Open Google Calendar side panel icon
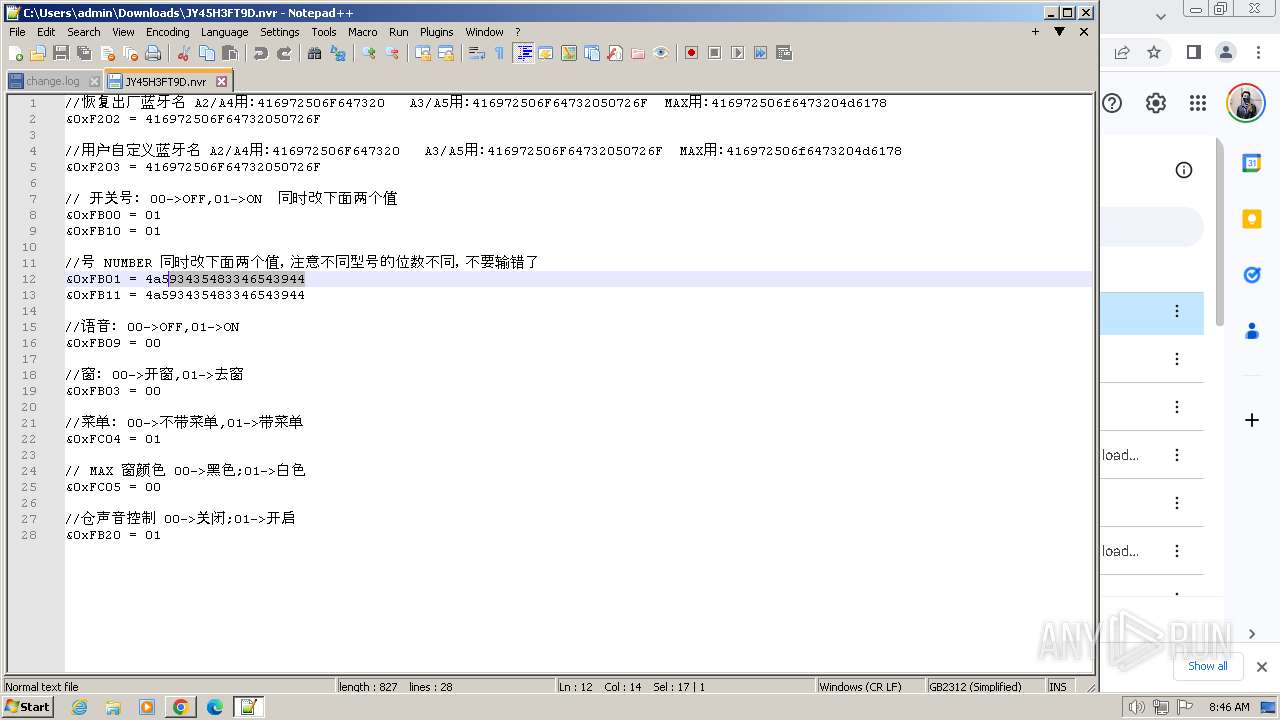The height and width of the screenshot is (720, 1280). pos(1252,163)
